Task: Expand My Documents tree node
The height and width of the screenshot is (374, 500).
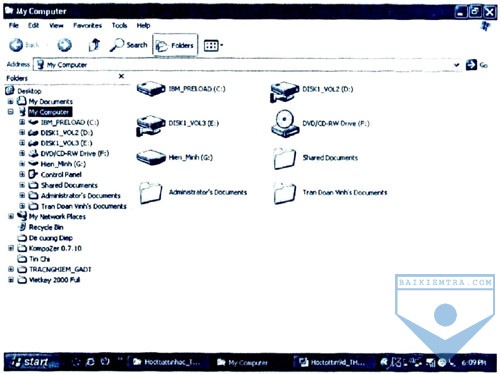Action: click(x=10, y=101)
